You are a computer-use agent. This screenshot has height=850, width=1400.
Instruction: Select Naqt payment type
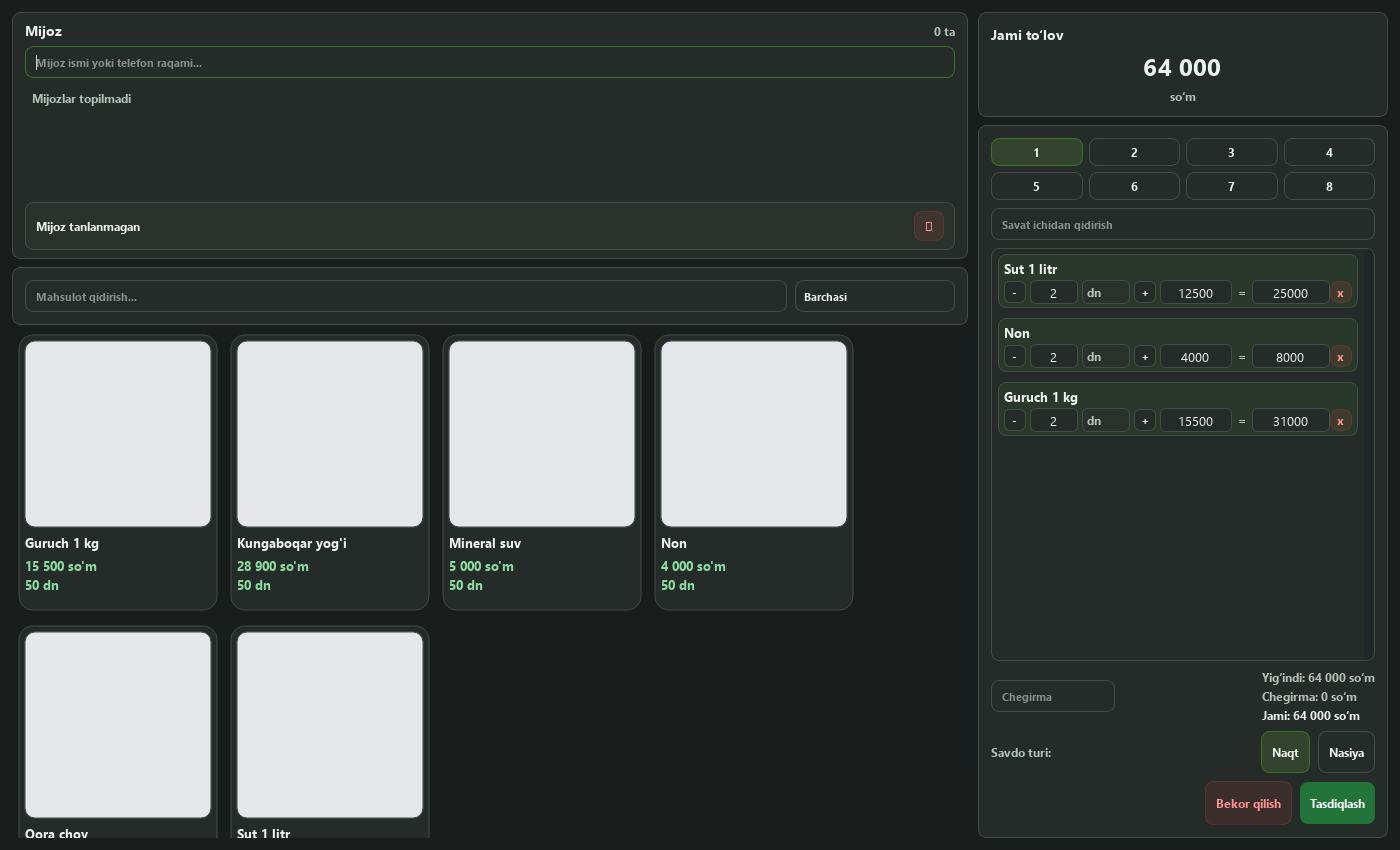click(x=1285, y=752)
